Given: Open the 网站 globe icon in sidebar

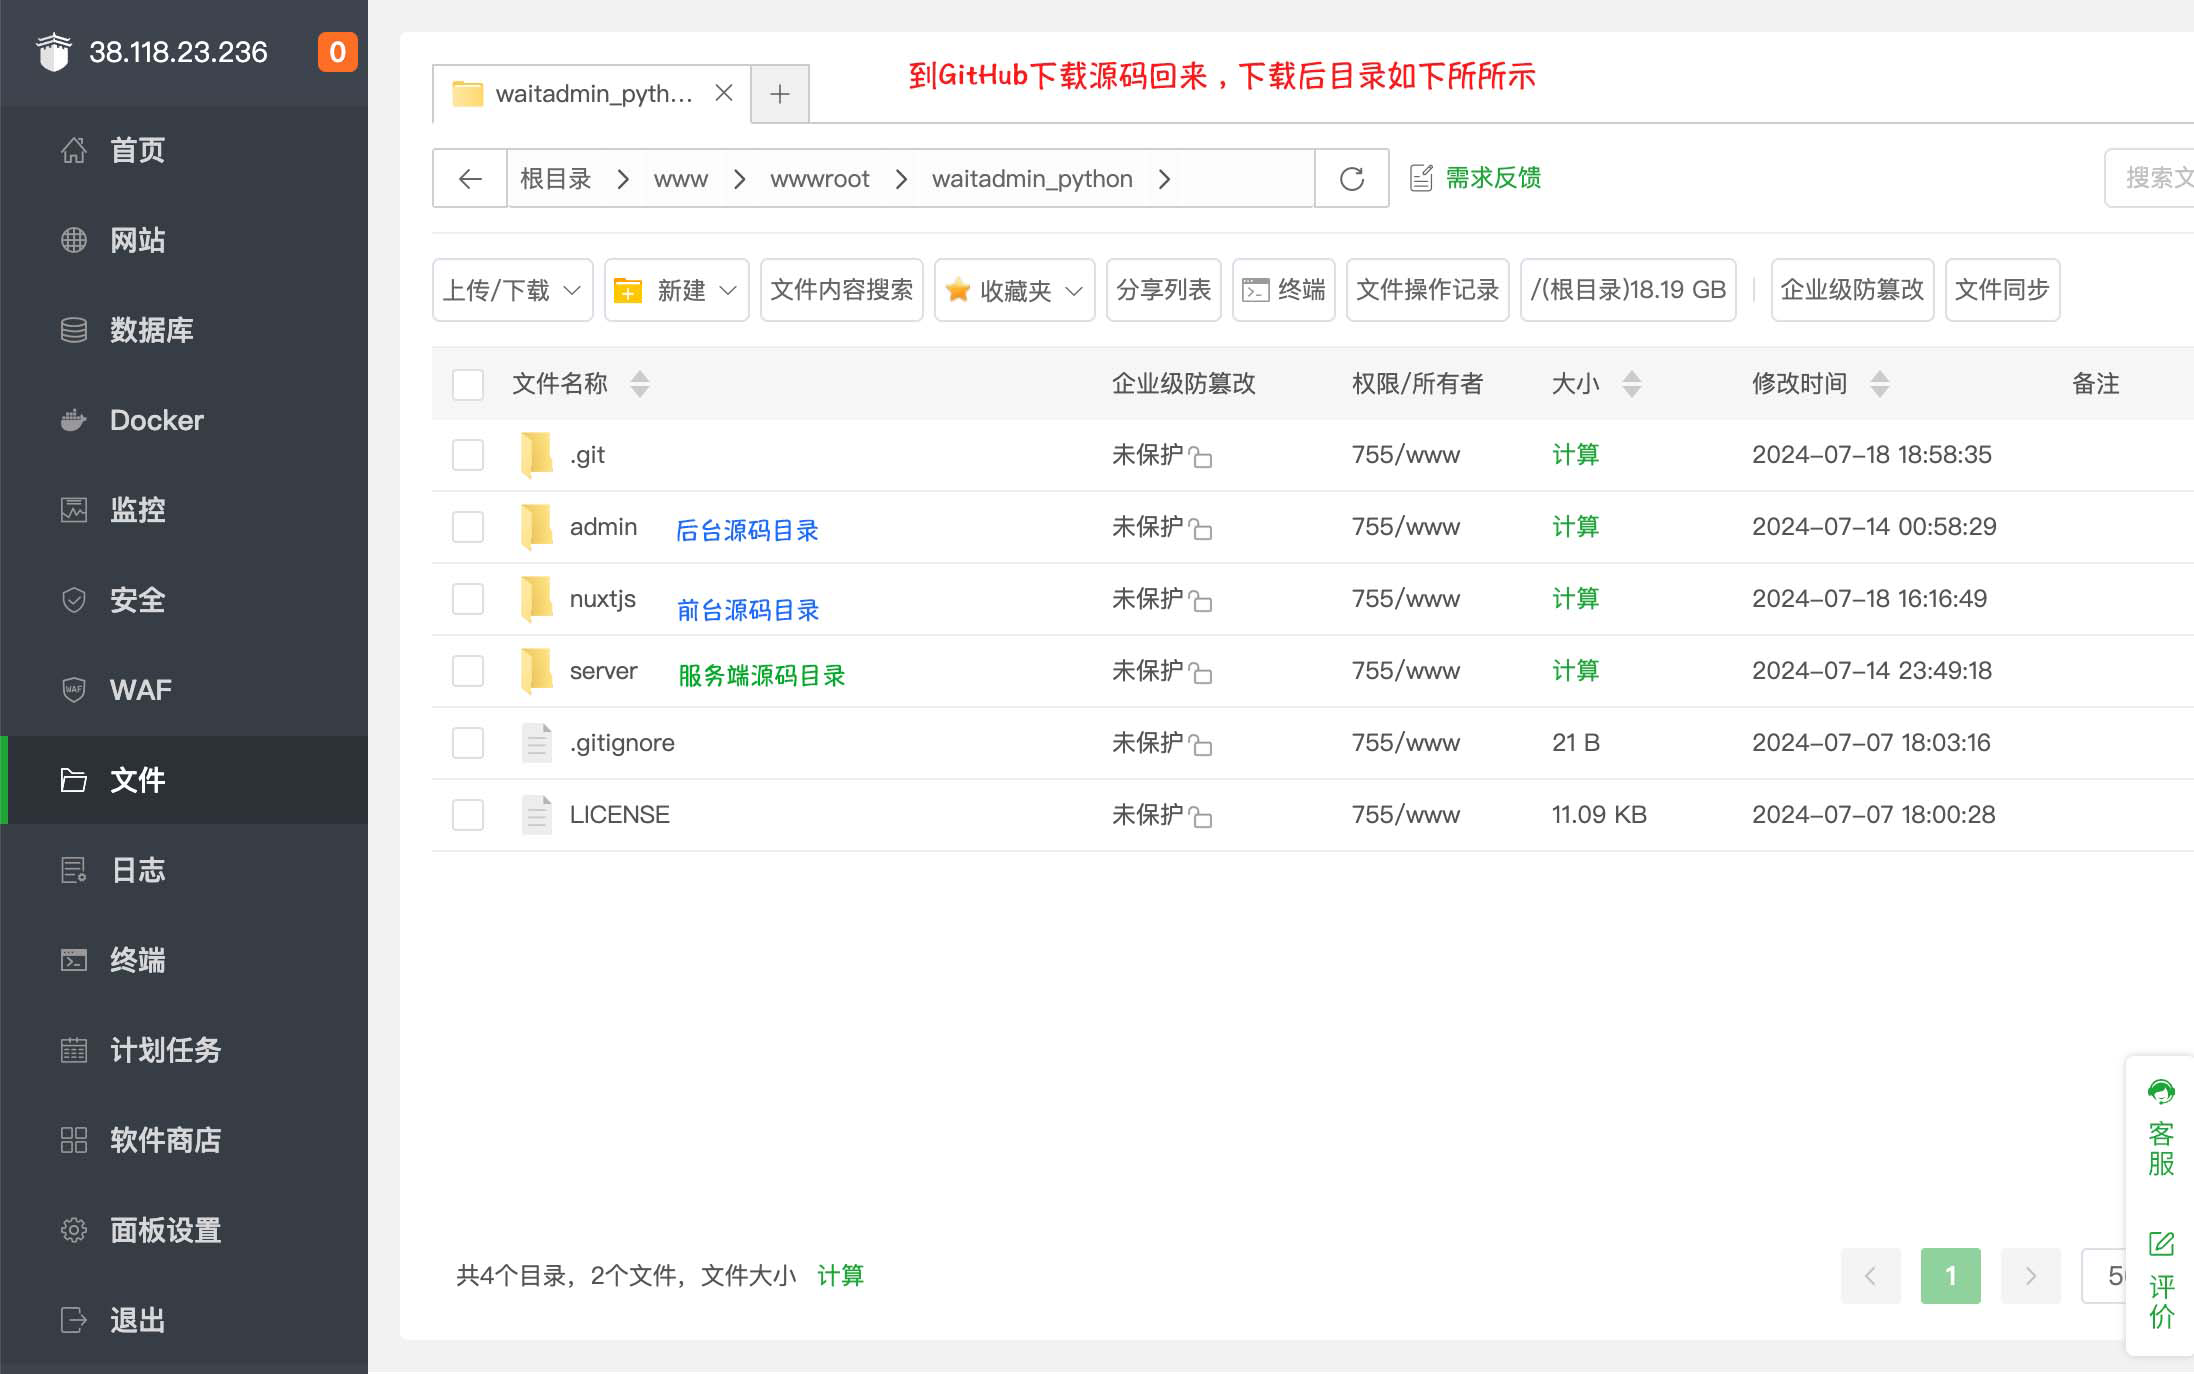Looking at the screenshot, I should pos(74,240).
